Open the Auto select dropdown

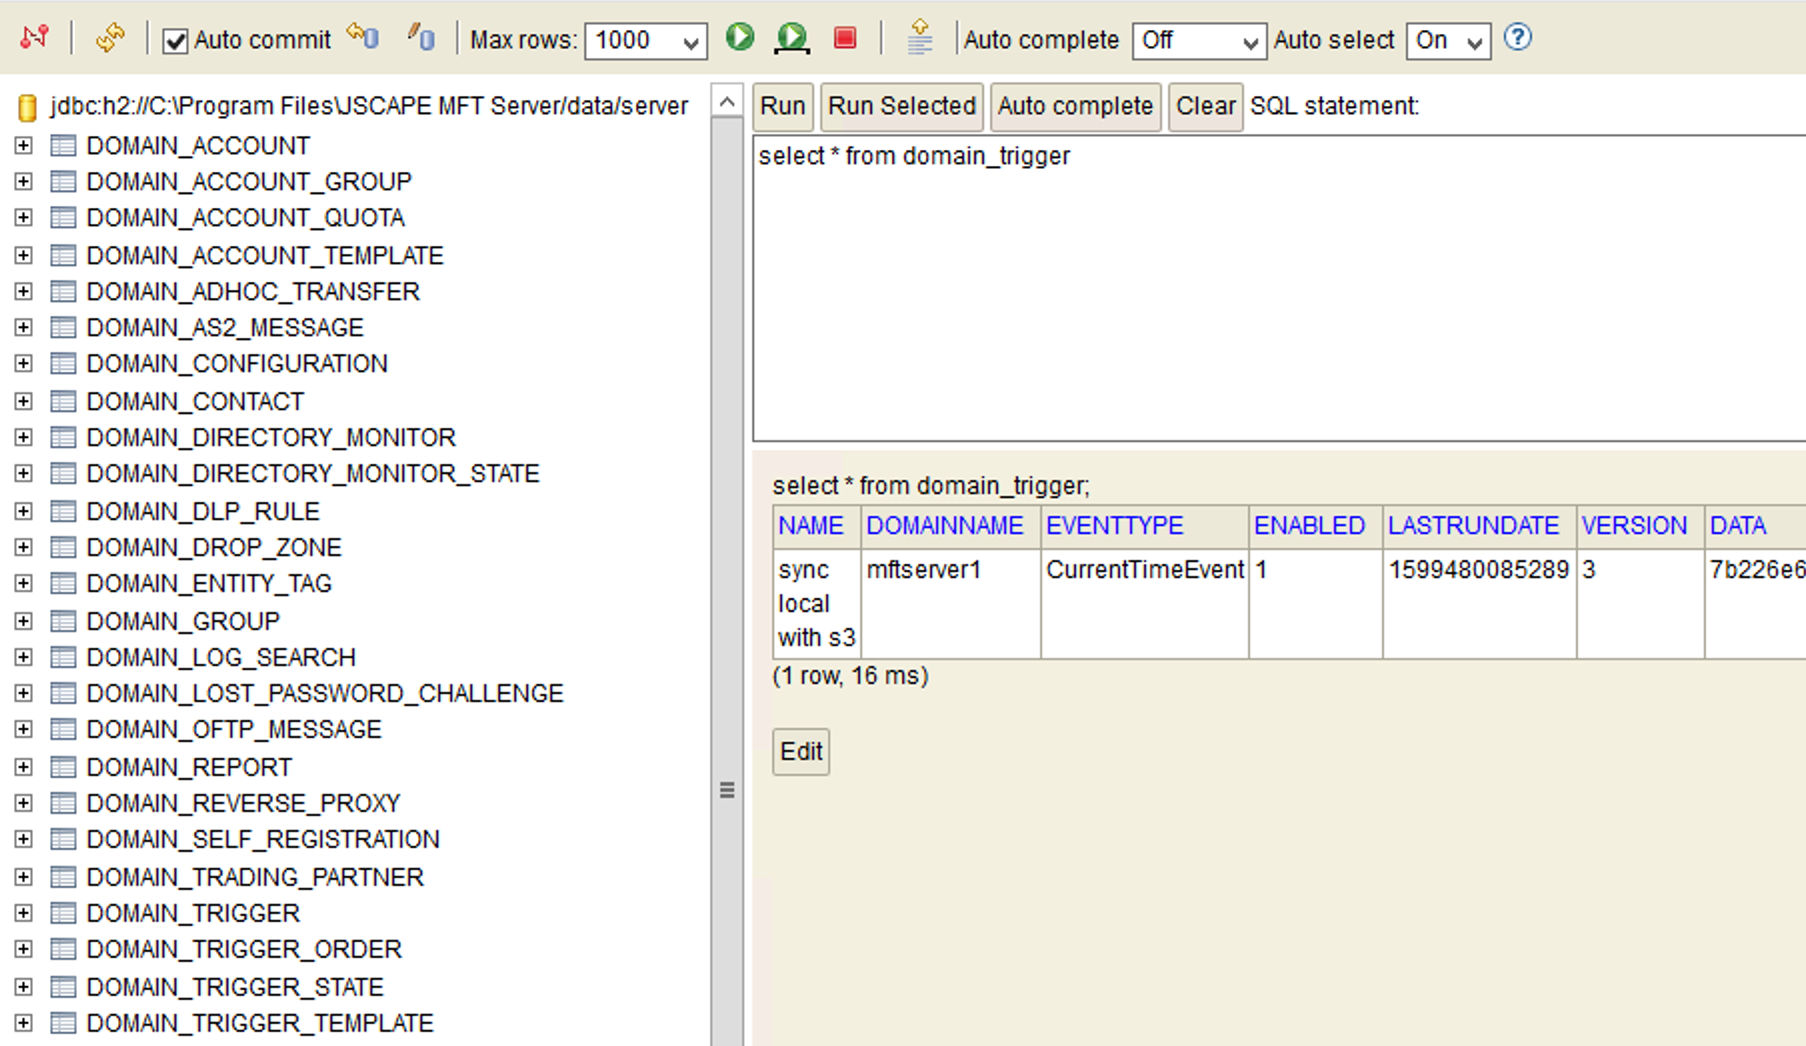[x=1448, y=41]
